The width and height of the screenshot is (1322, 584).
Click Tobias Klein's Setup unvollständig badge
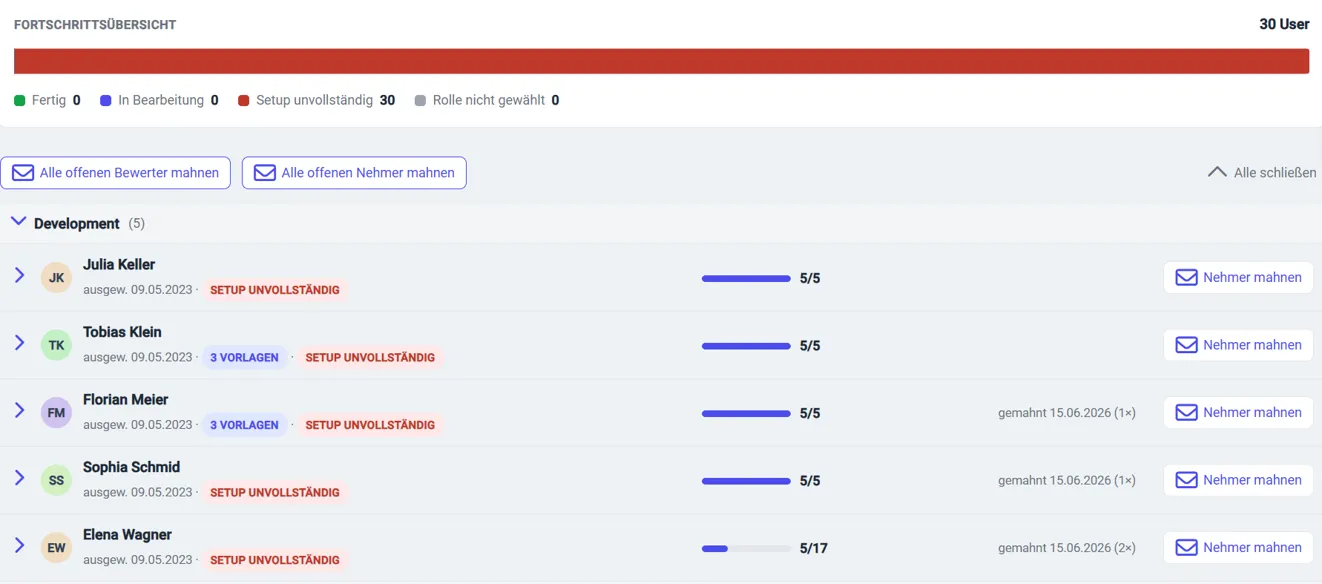coord(370,358)
